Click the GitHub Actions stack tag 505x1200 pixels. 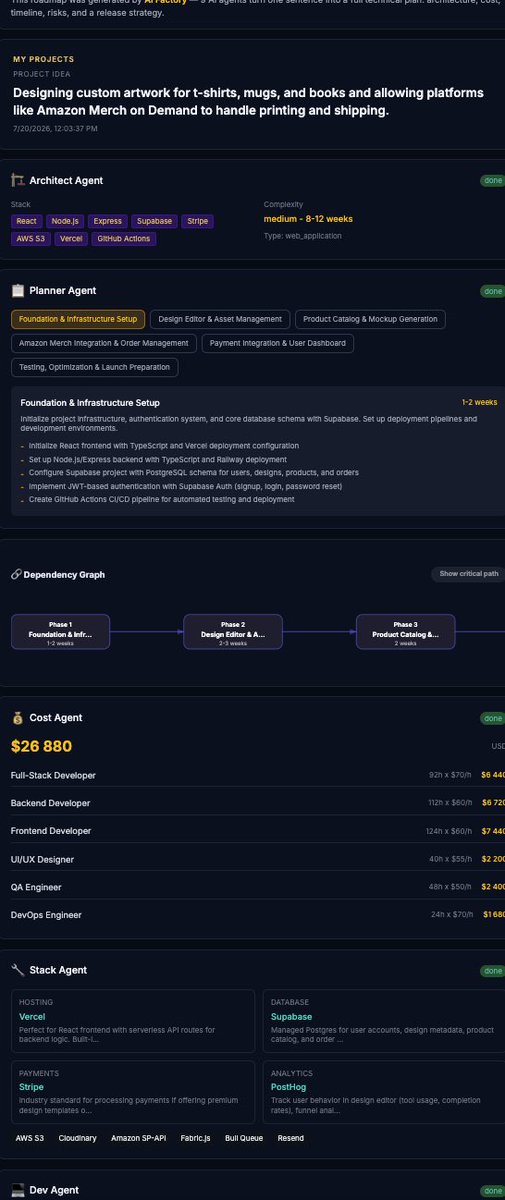click(x=124, y=239)
